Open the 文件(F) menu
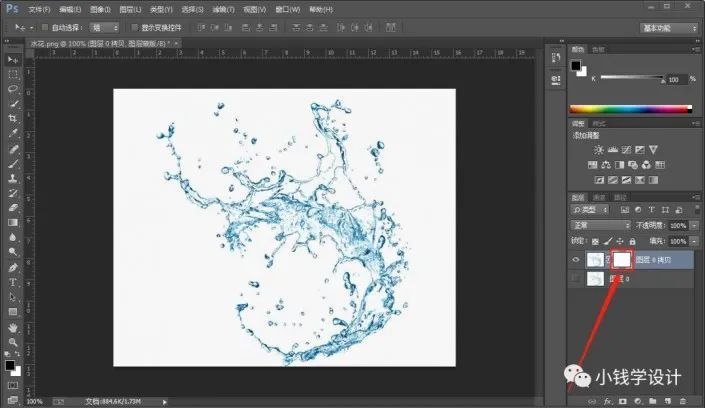Viewport: 705px width, 408px height. pos(39,9)
